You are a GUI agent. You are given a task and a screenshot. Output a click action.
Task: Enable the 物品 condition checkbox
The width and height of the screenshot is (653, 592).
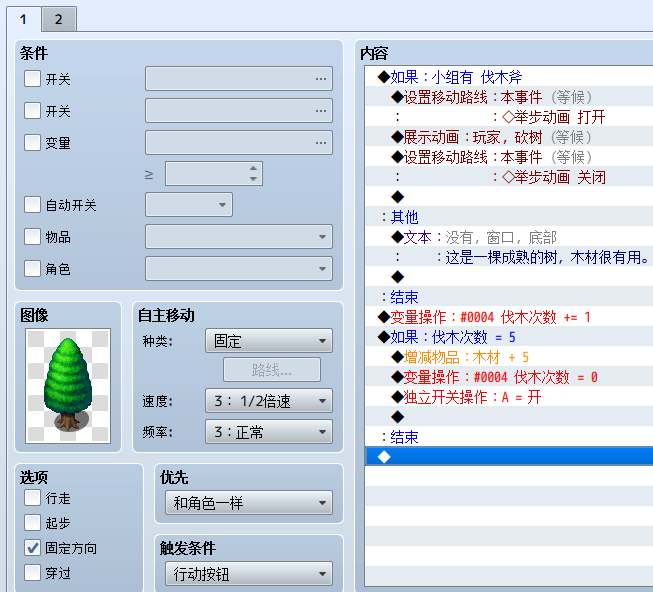point(32,236)
